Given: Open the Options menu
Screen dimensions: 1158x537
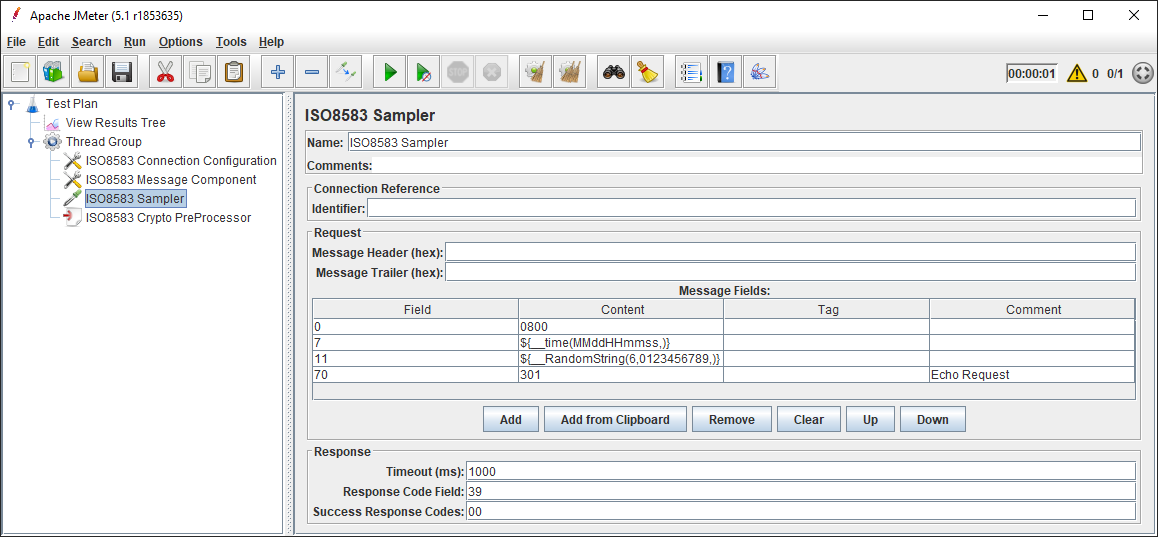Looking at the screenshot, I should click(180, 42).
